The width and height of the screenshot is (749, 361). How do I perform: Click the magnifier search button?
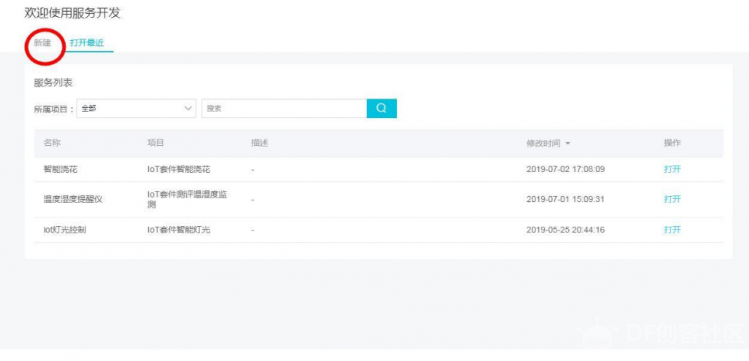coord(382,108)
